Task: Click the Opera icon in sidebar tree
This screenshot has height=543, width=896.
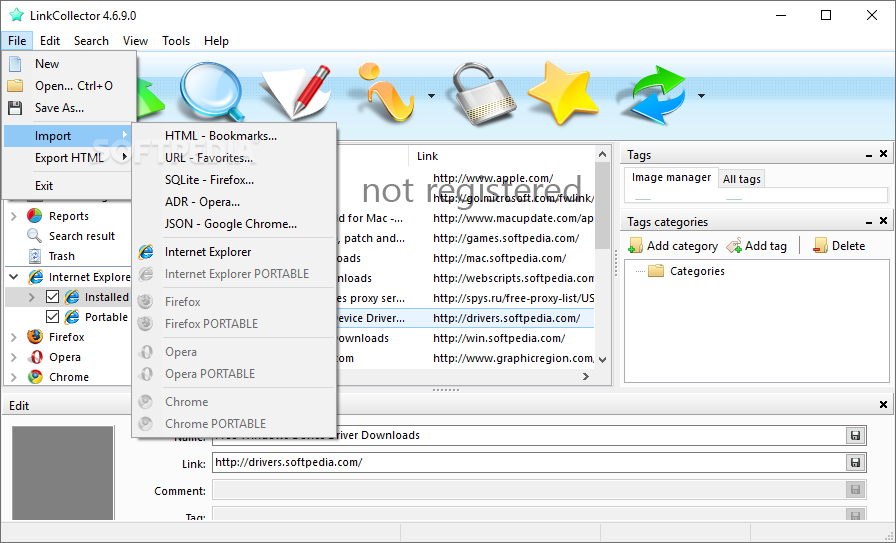Action: click(35, 357)
